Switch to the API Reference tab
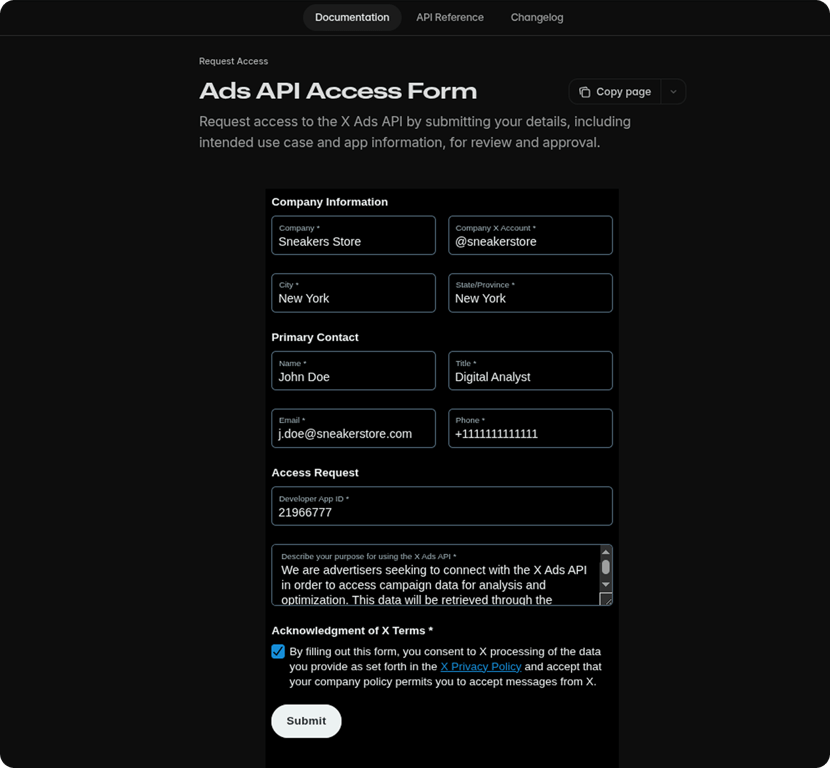830x768 pixels. (x=449, y=17)
